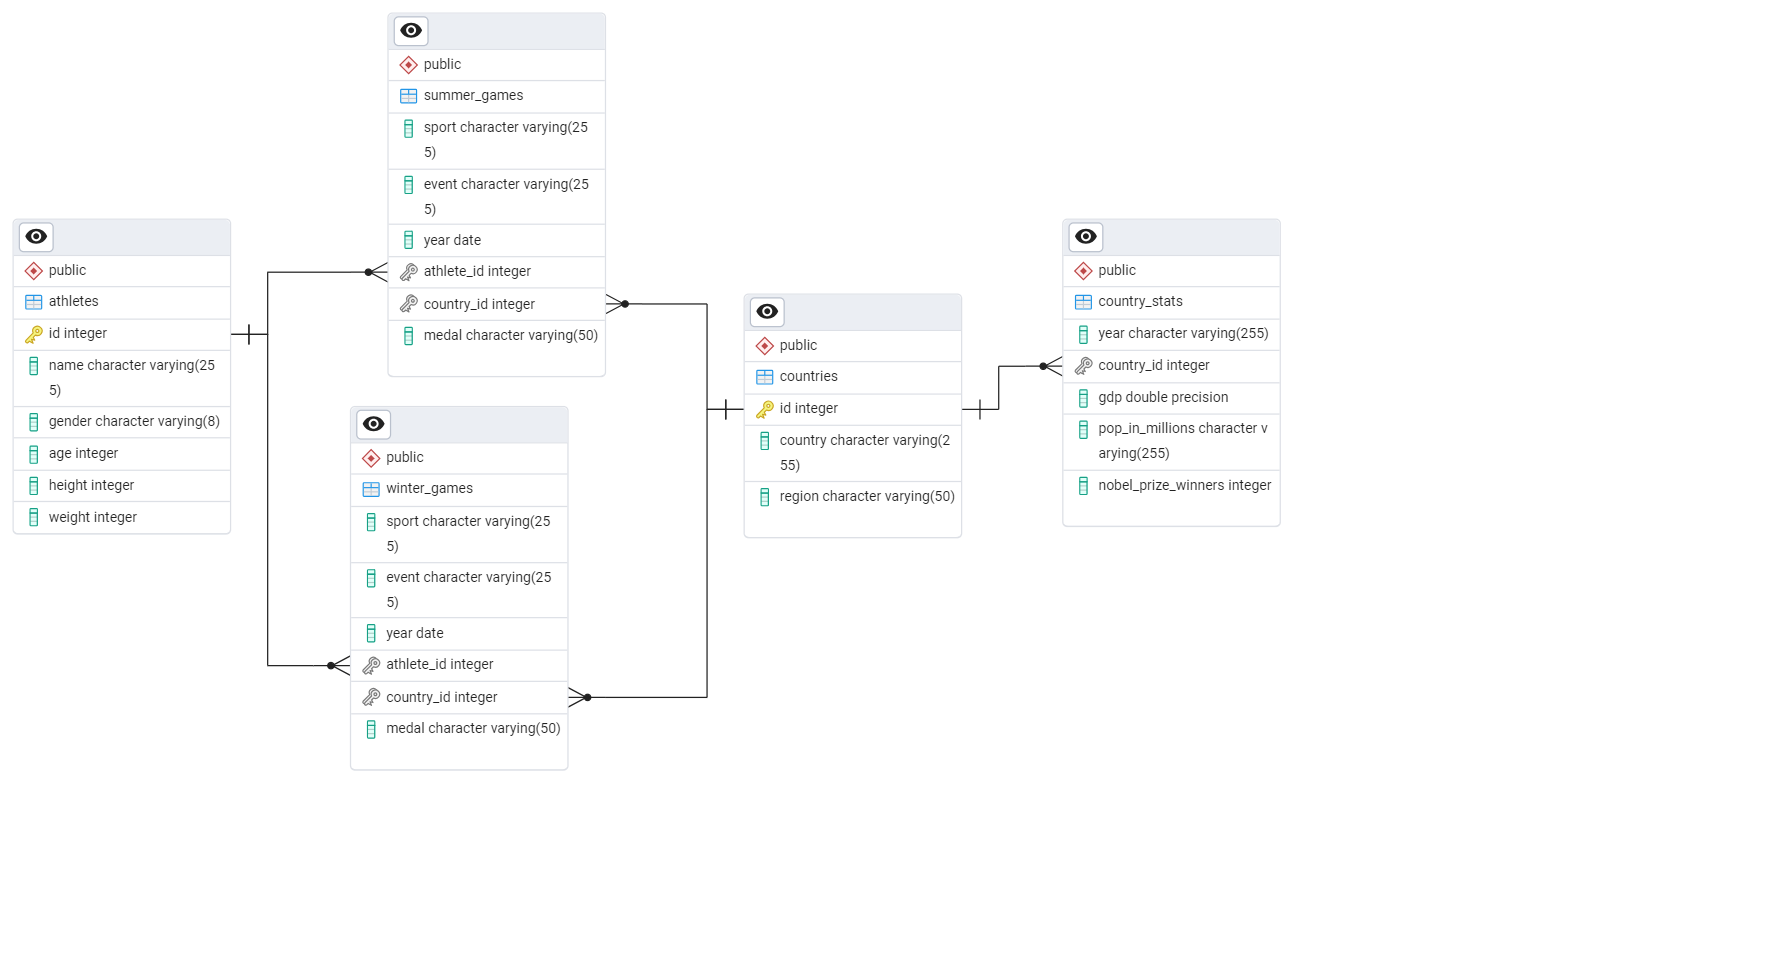Toggle eye icon on countries table

point(767,312)
